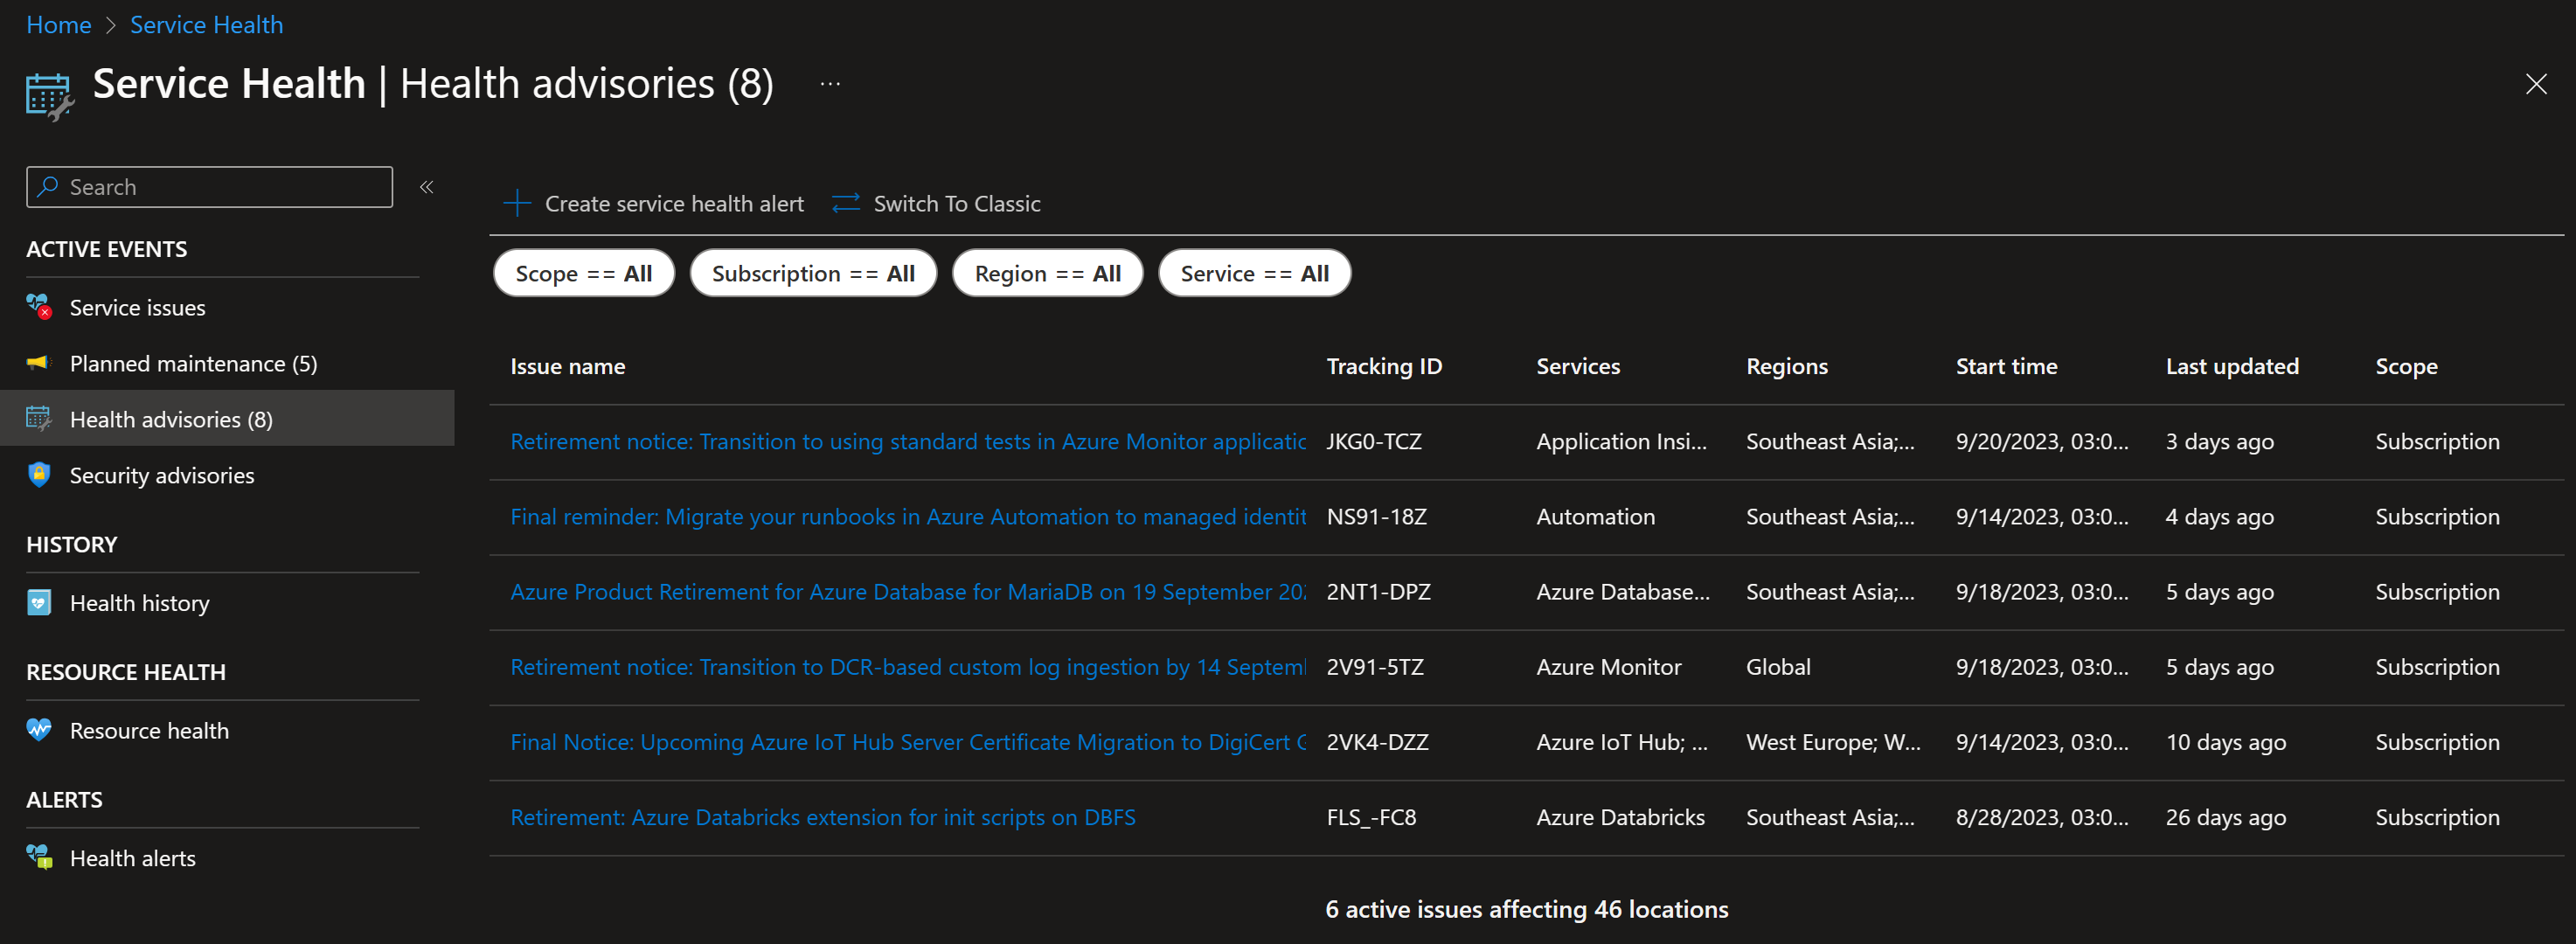Focus the sidebar Search field

[209, 187]
